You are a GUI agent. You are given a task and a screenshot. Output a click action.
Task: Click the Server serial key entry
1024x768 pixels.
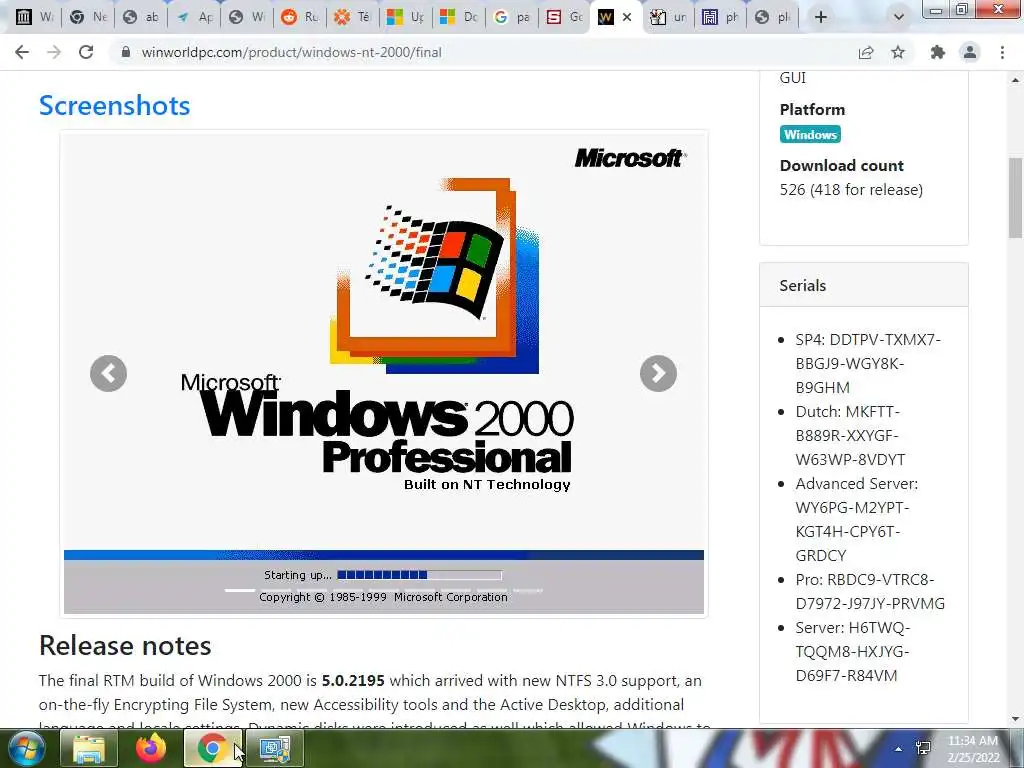point(853,651)
